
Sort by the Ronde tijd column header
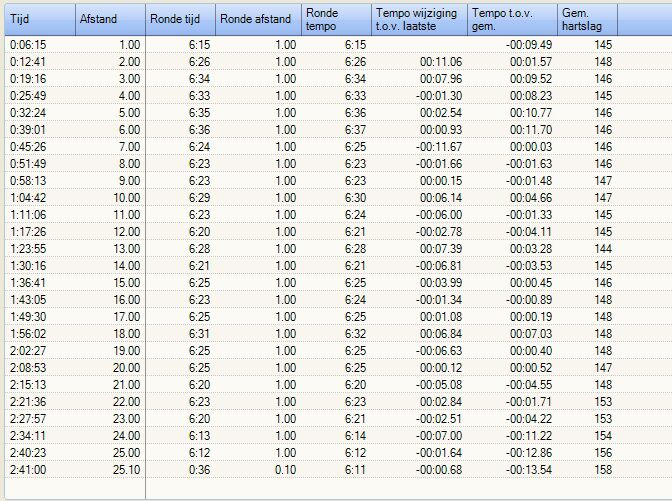click(x=180, y=19)
